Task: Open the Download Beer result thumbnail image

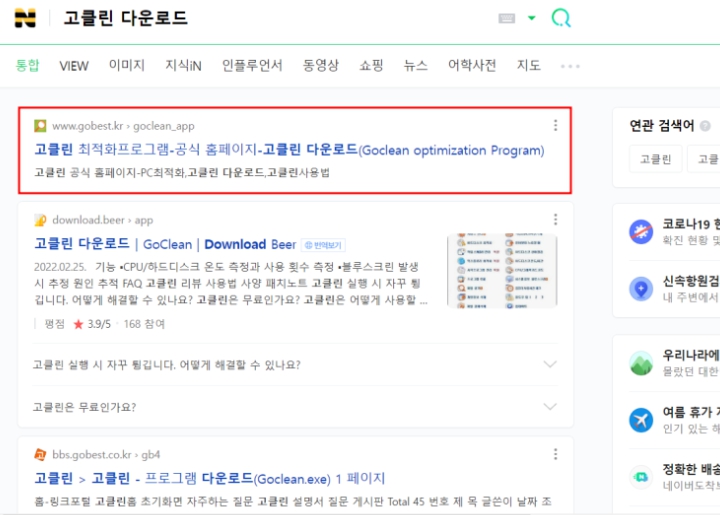Action: [x=502, y=270]
